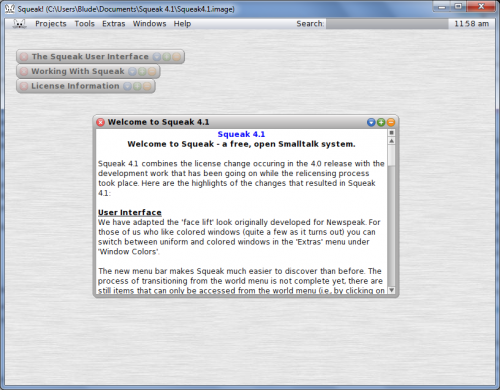
Task: Close the Welcome to Squeak 4.1 window
Action: (100, 122)
